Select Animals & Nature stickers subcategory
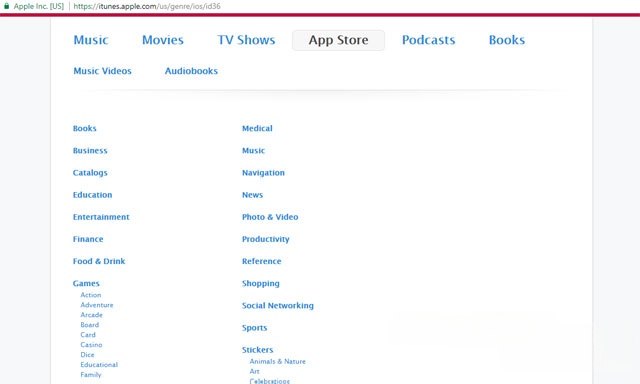 278,361
